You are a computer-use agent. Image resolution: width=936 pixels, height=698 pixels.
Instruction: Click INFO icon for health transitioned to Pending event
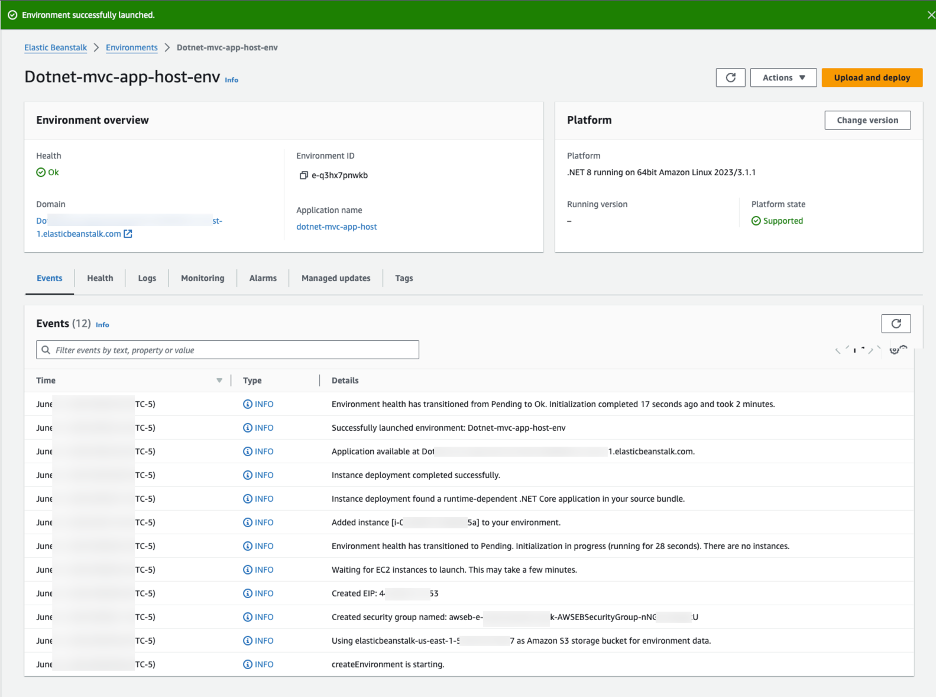click(x=248, y=546)
